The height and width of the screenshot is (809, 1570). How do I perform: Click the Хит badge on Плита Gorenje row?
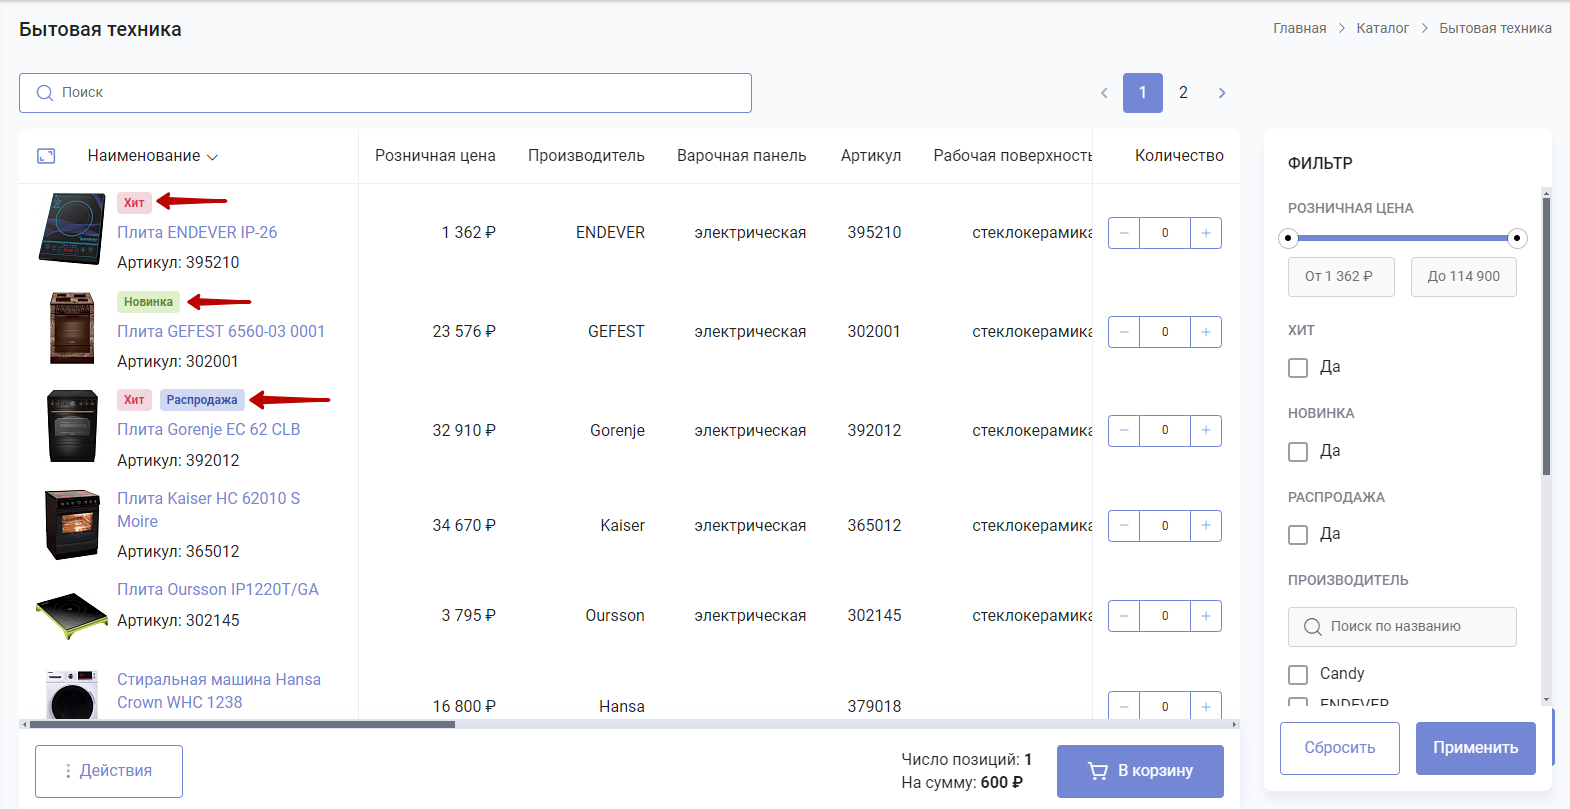pyautogui.click(x=134, y=400)
